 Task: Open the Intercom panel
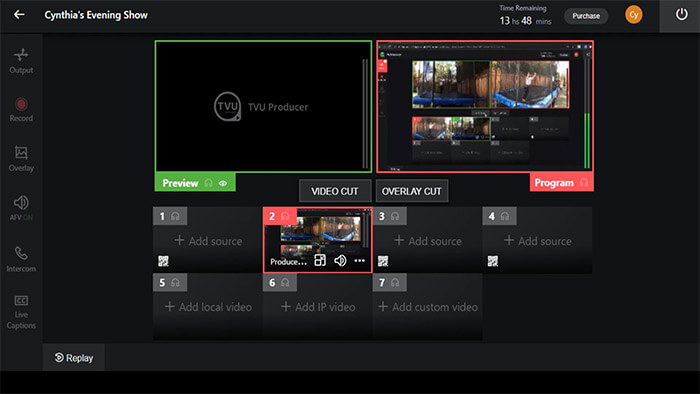pos(21,259)
